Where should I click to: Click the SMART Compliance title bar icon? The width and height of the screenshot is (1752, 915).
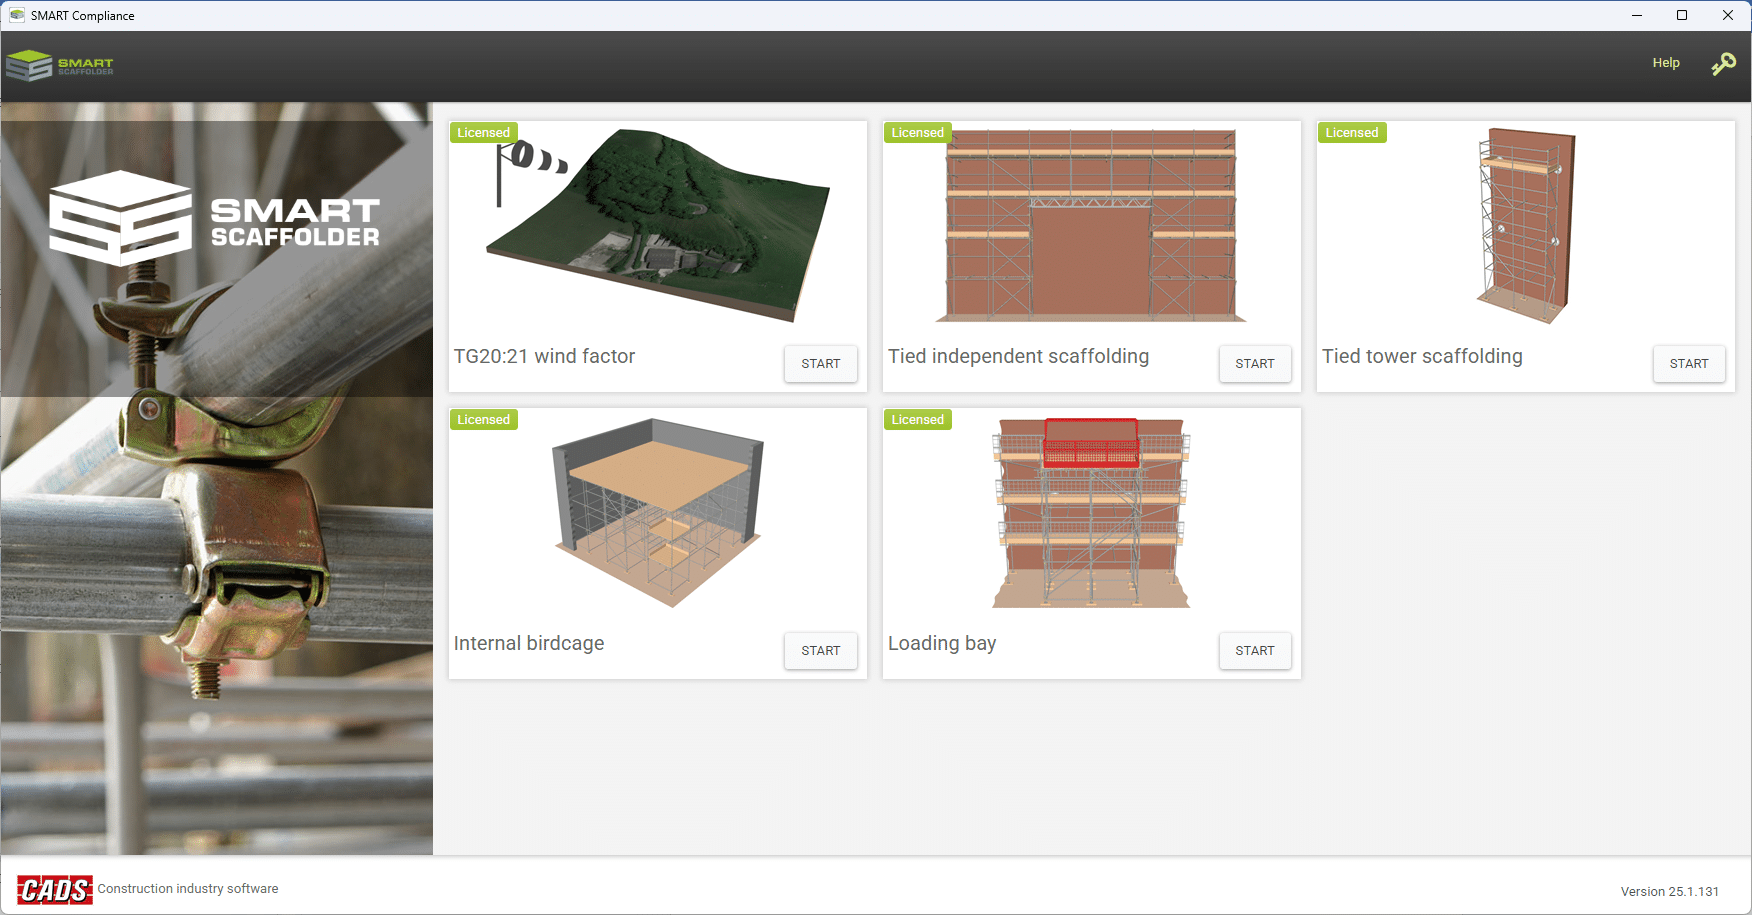[x=17, y=15]
